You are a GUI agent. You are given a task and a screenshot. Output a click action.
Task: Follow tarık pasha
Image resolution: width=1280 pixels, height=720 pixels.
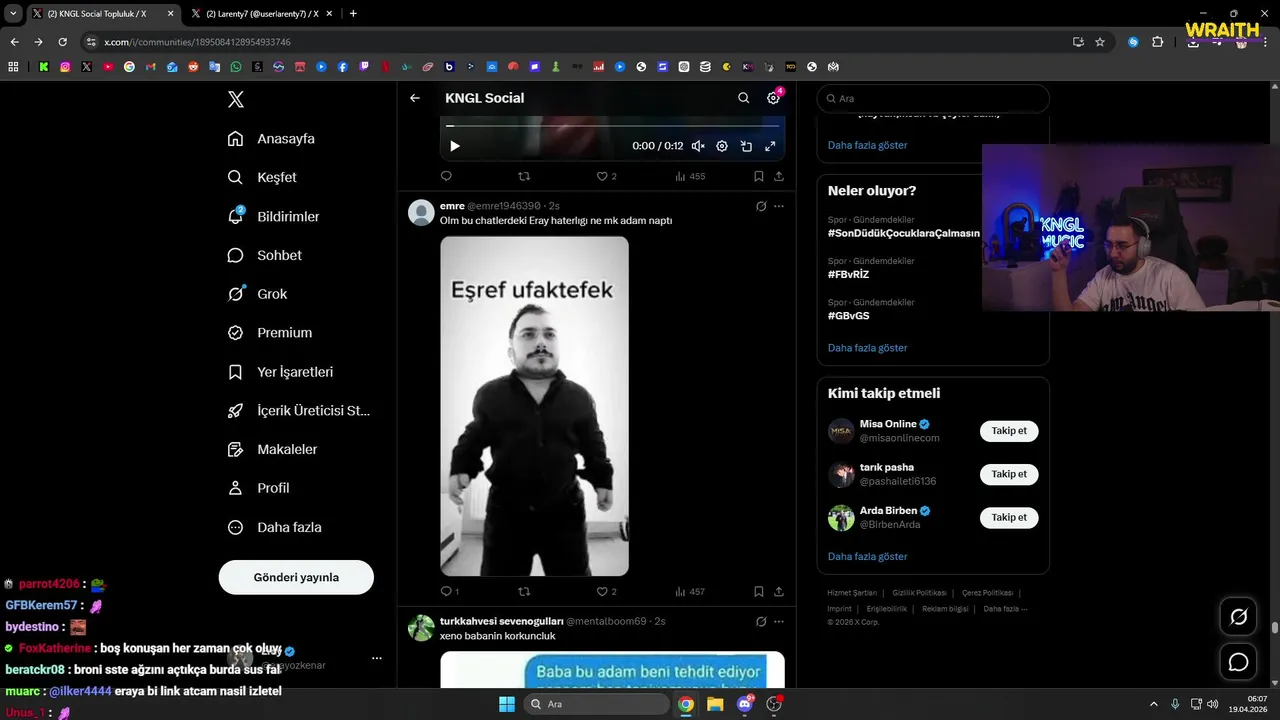1009,474
